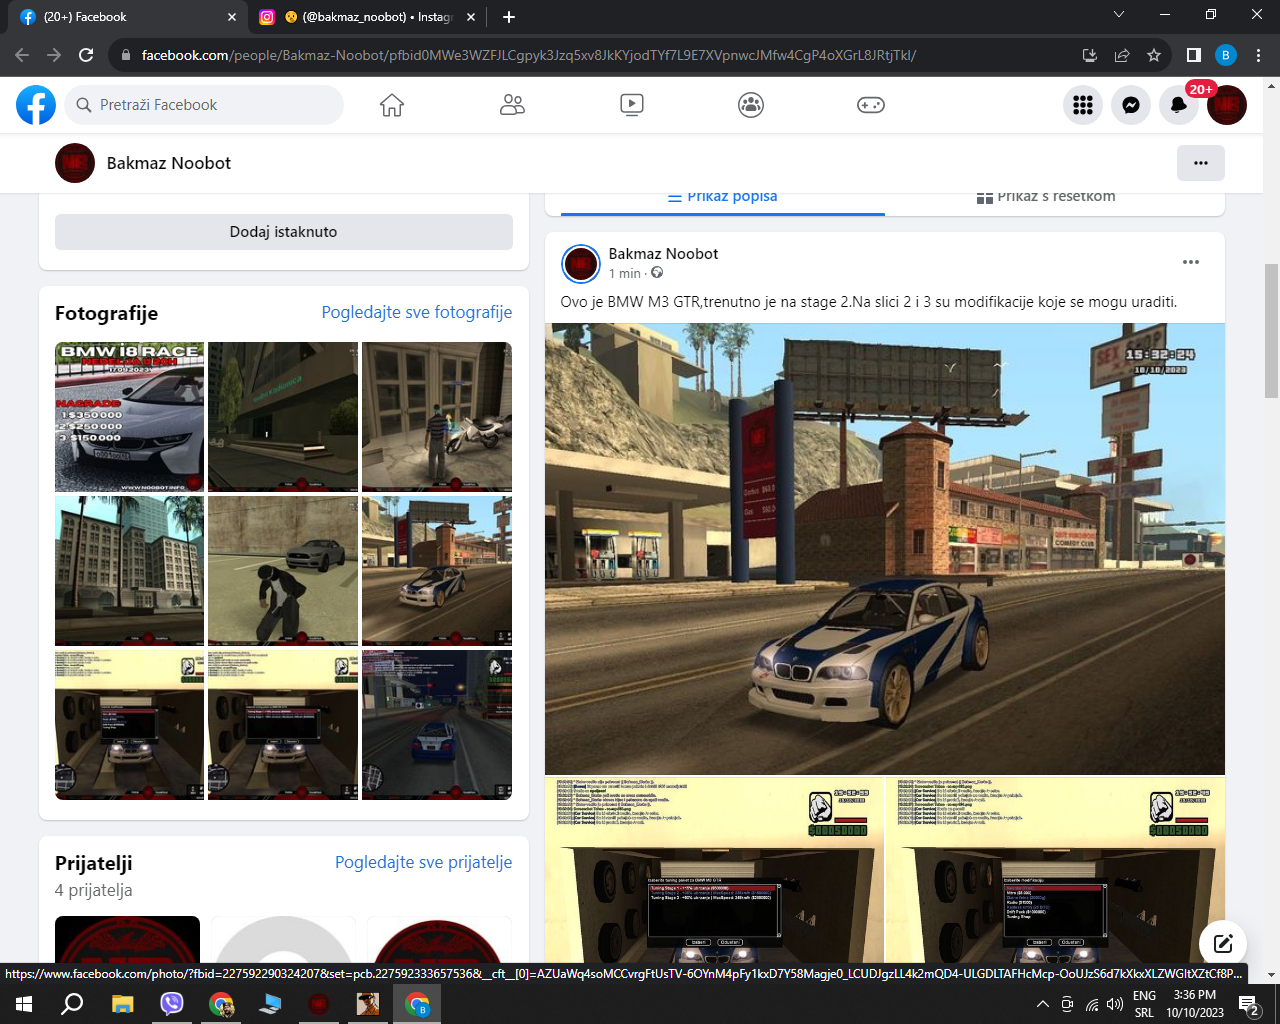This screenshot has height=1024, width=1280.
Task: Click the address bar URL
Action: point(529,55)
